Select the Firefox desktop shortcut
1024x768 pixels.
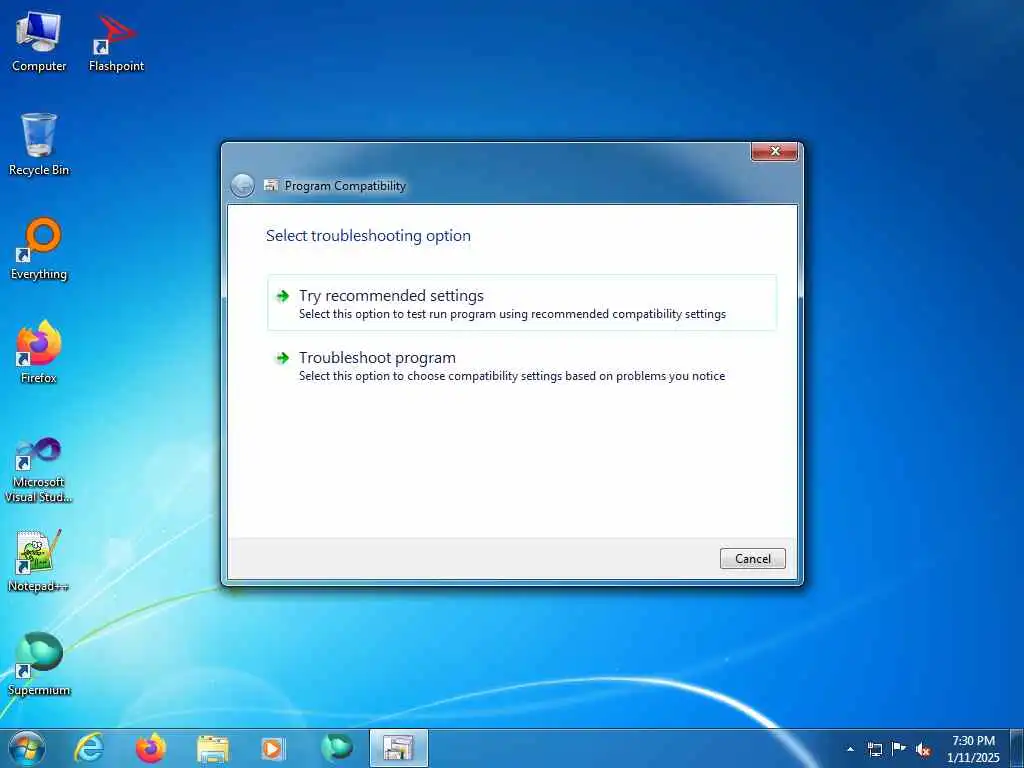tap(39, 353)
